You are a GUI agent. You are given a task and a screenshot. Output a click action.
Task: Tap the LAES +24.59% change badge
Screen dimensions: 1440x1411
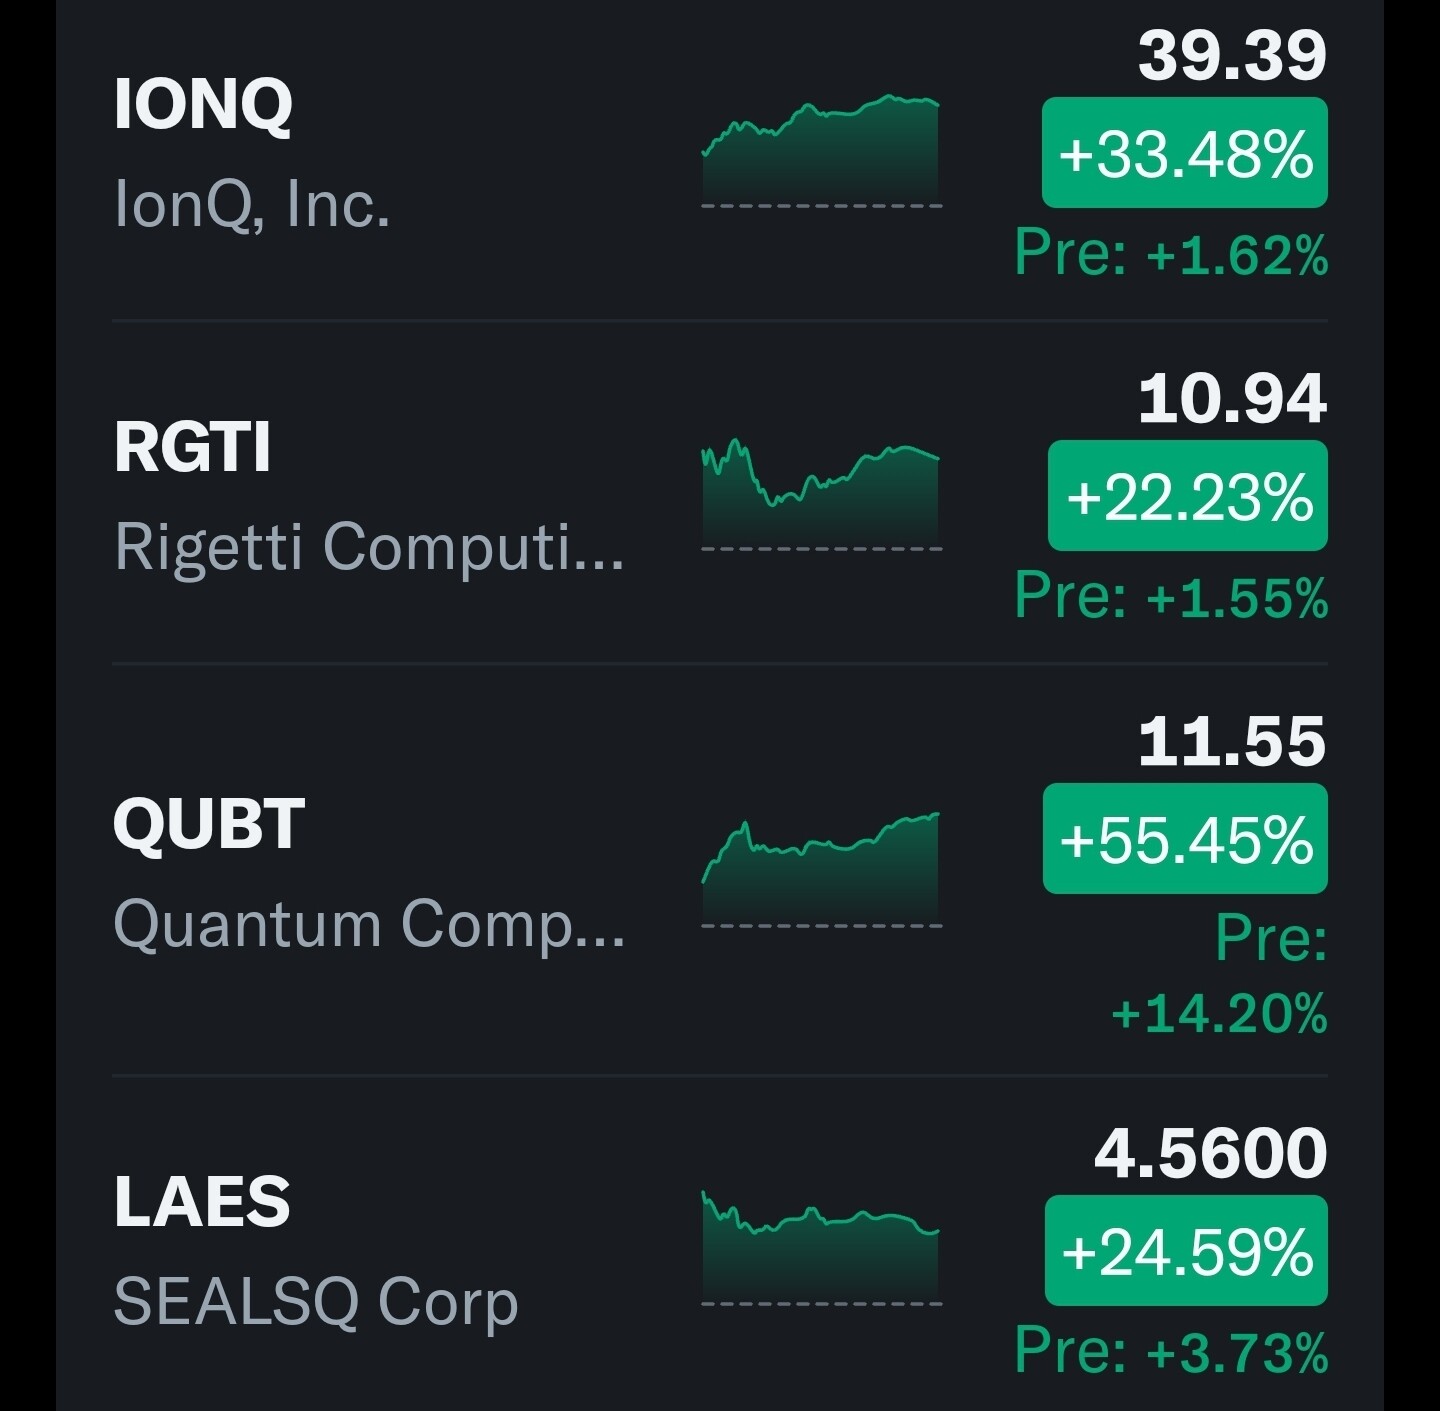[1186, 1251]
